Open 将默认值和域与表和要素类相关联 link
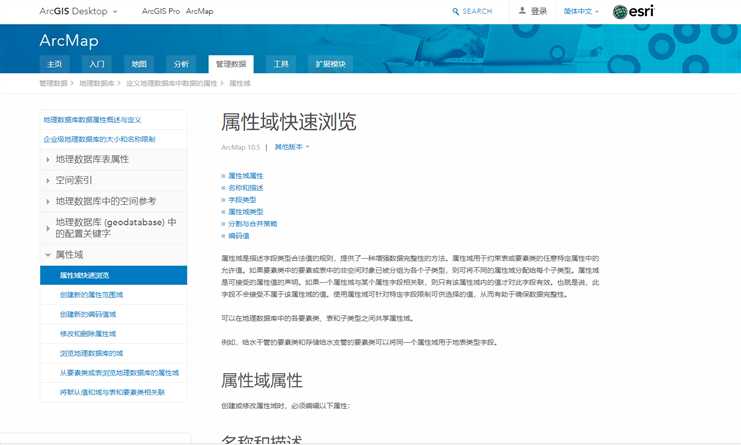The height and width of the screenshot is (445, 741). 112,392
